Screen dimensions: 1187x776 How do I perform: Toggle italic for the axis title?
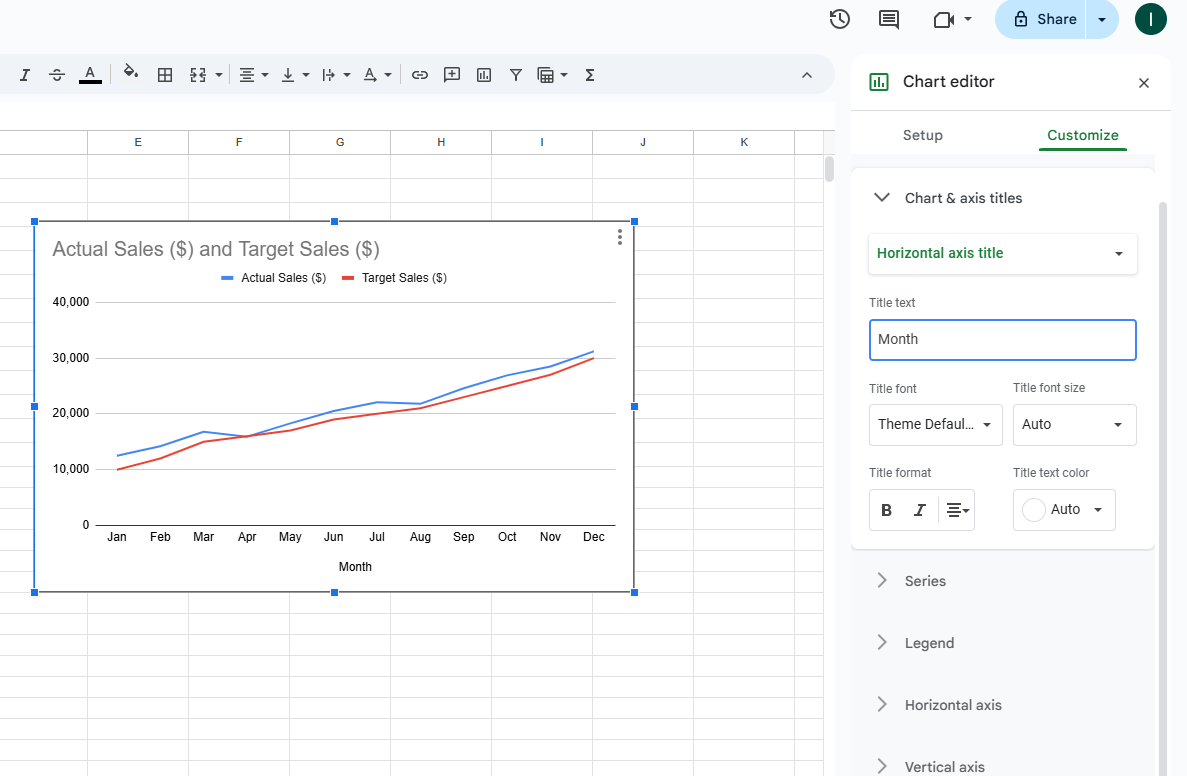920,510
